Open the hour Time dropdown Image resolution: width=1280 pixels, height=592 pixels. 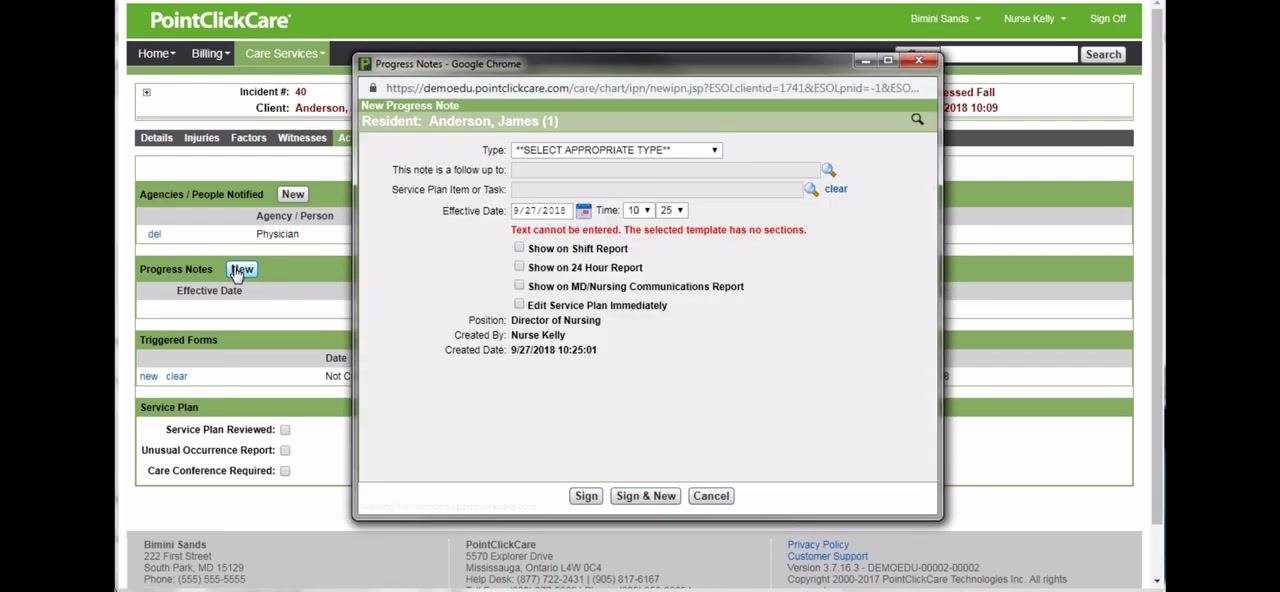click(639, 210)
